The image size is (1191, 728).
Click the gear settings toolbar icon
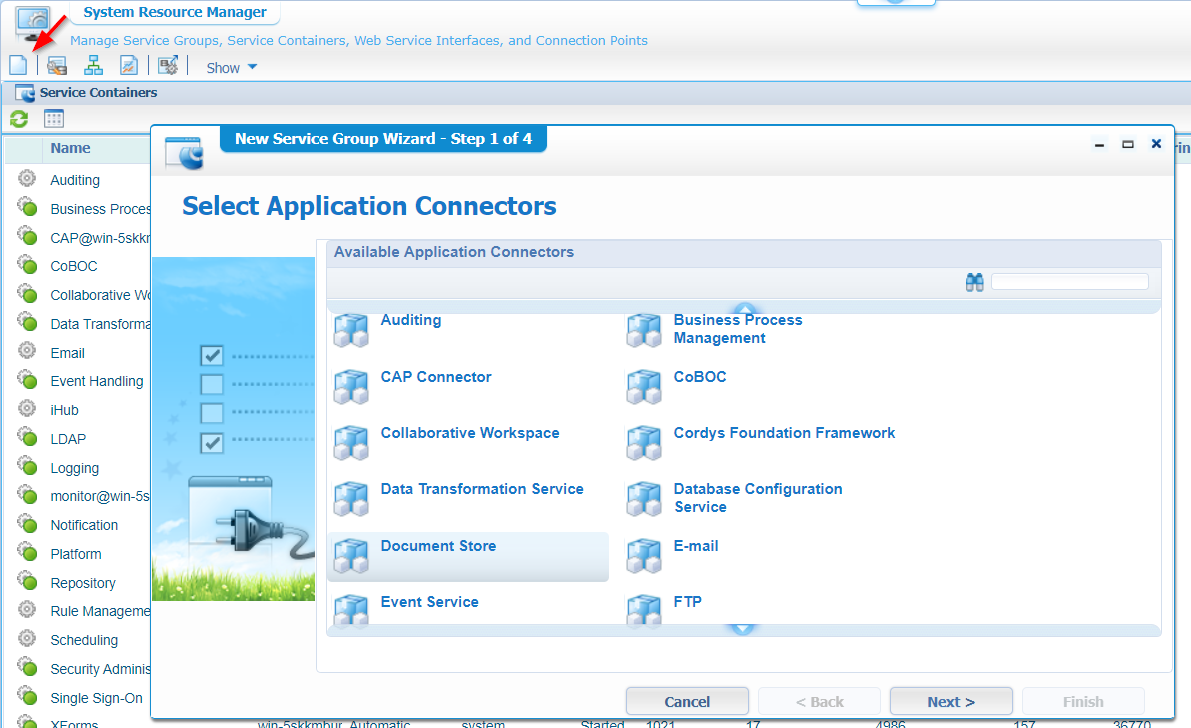click(x=168, y=66)
